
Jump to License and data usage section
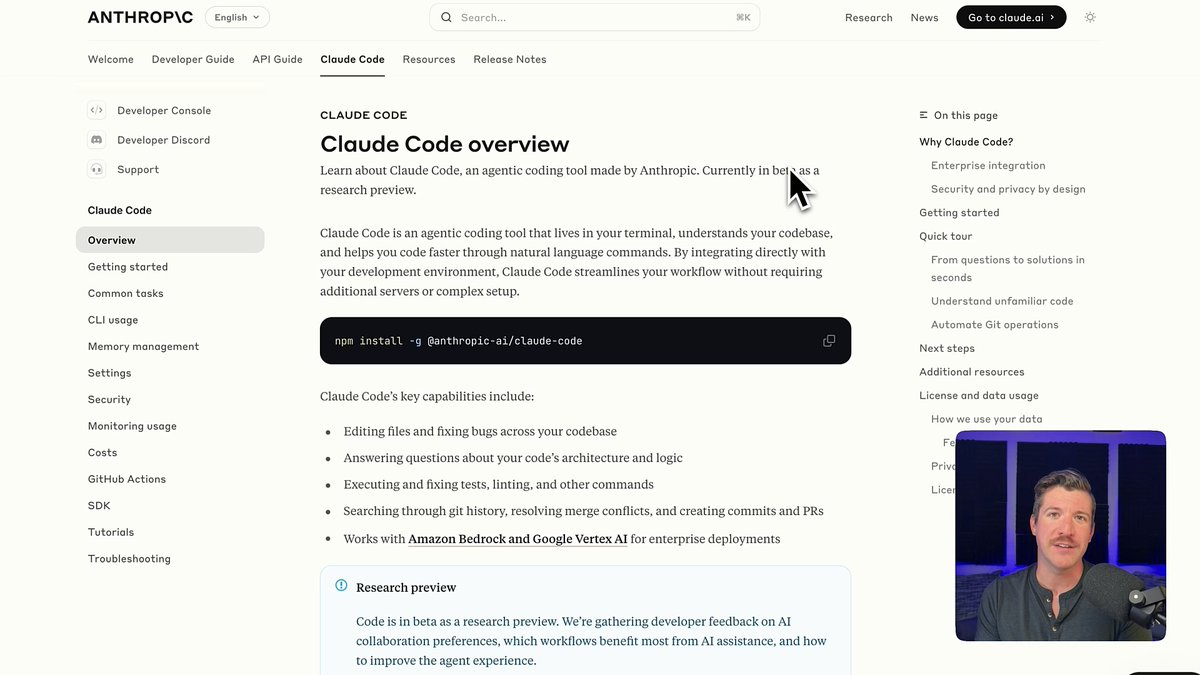(x=979, y=396)
